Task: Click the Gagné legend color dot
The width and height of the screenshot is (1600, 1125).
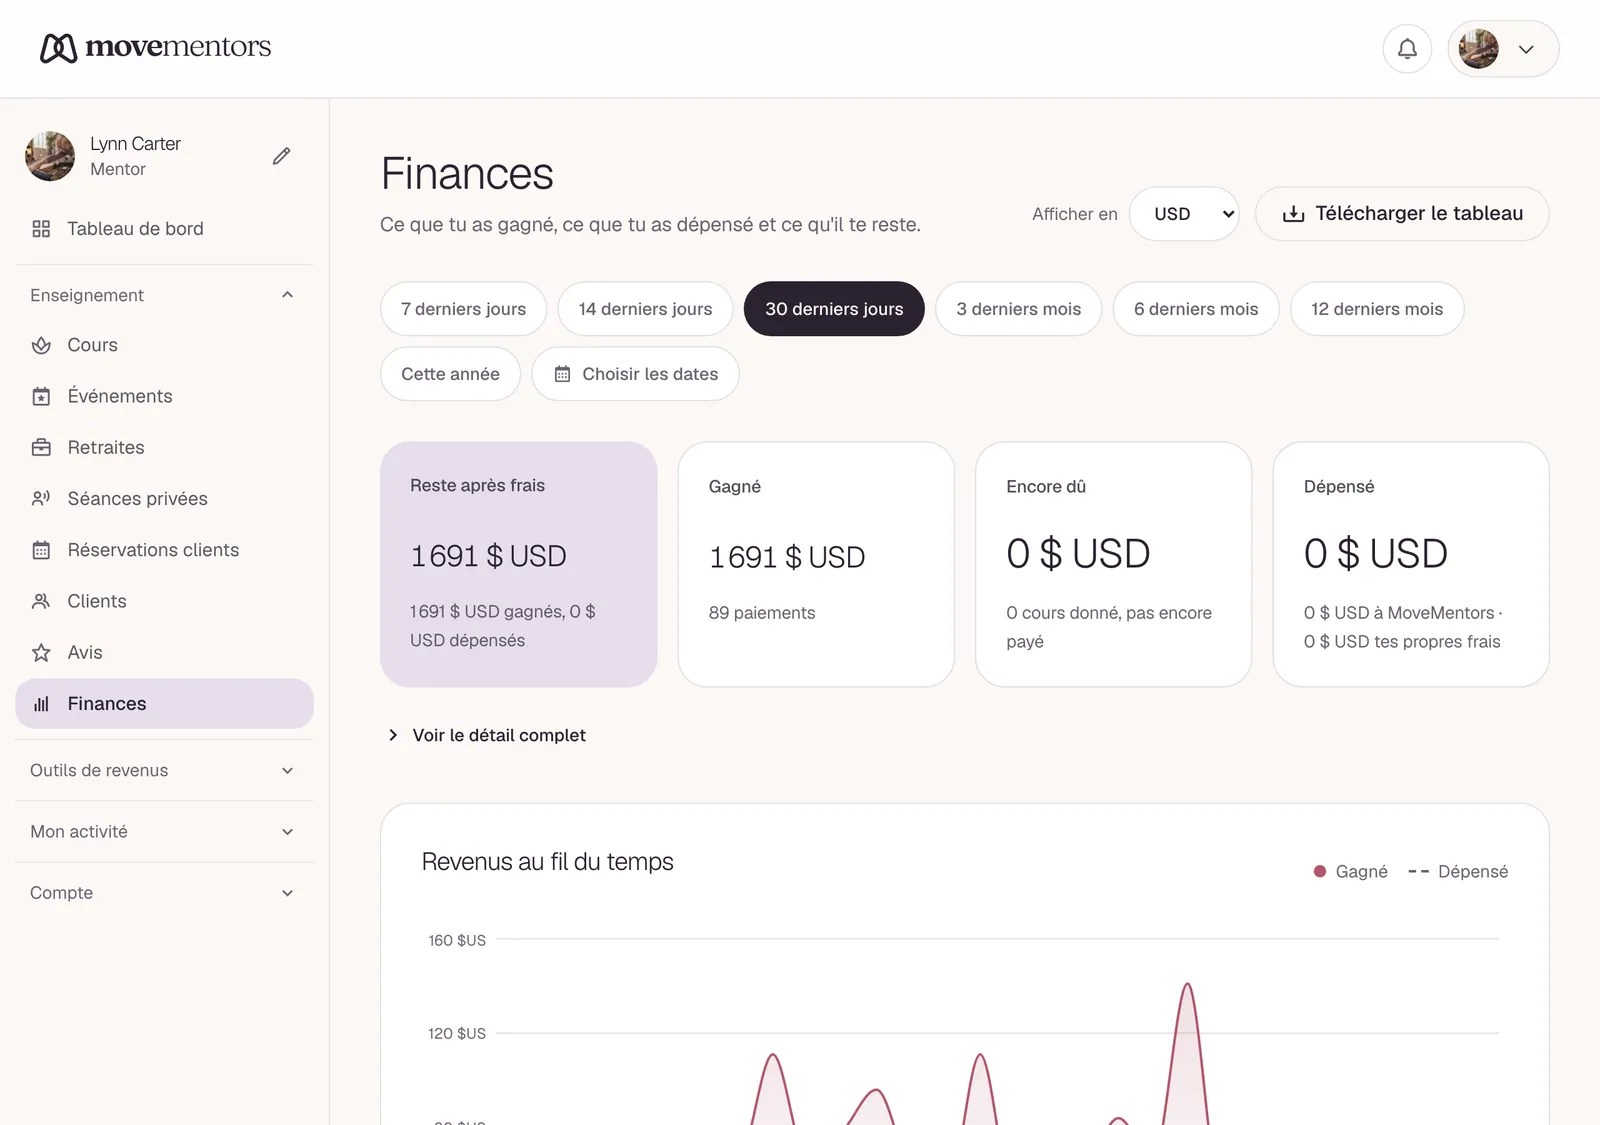Action: (x=1320, y=872)
